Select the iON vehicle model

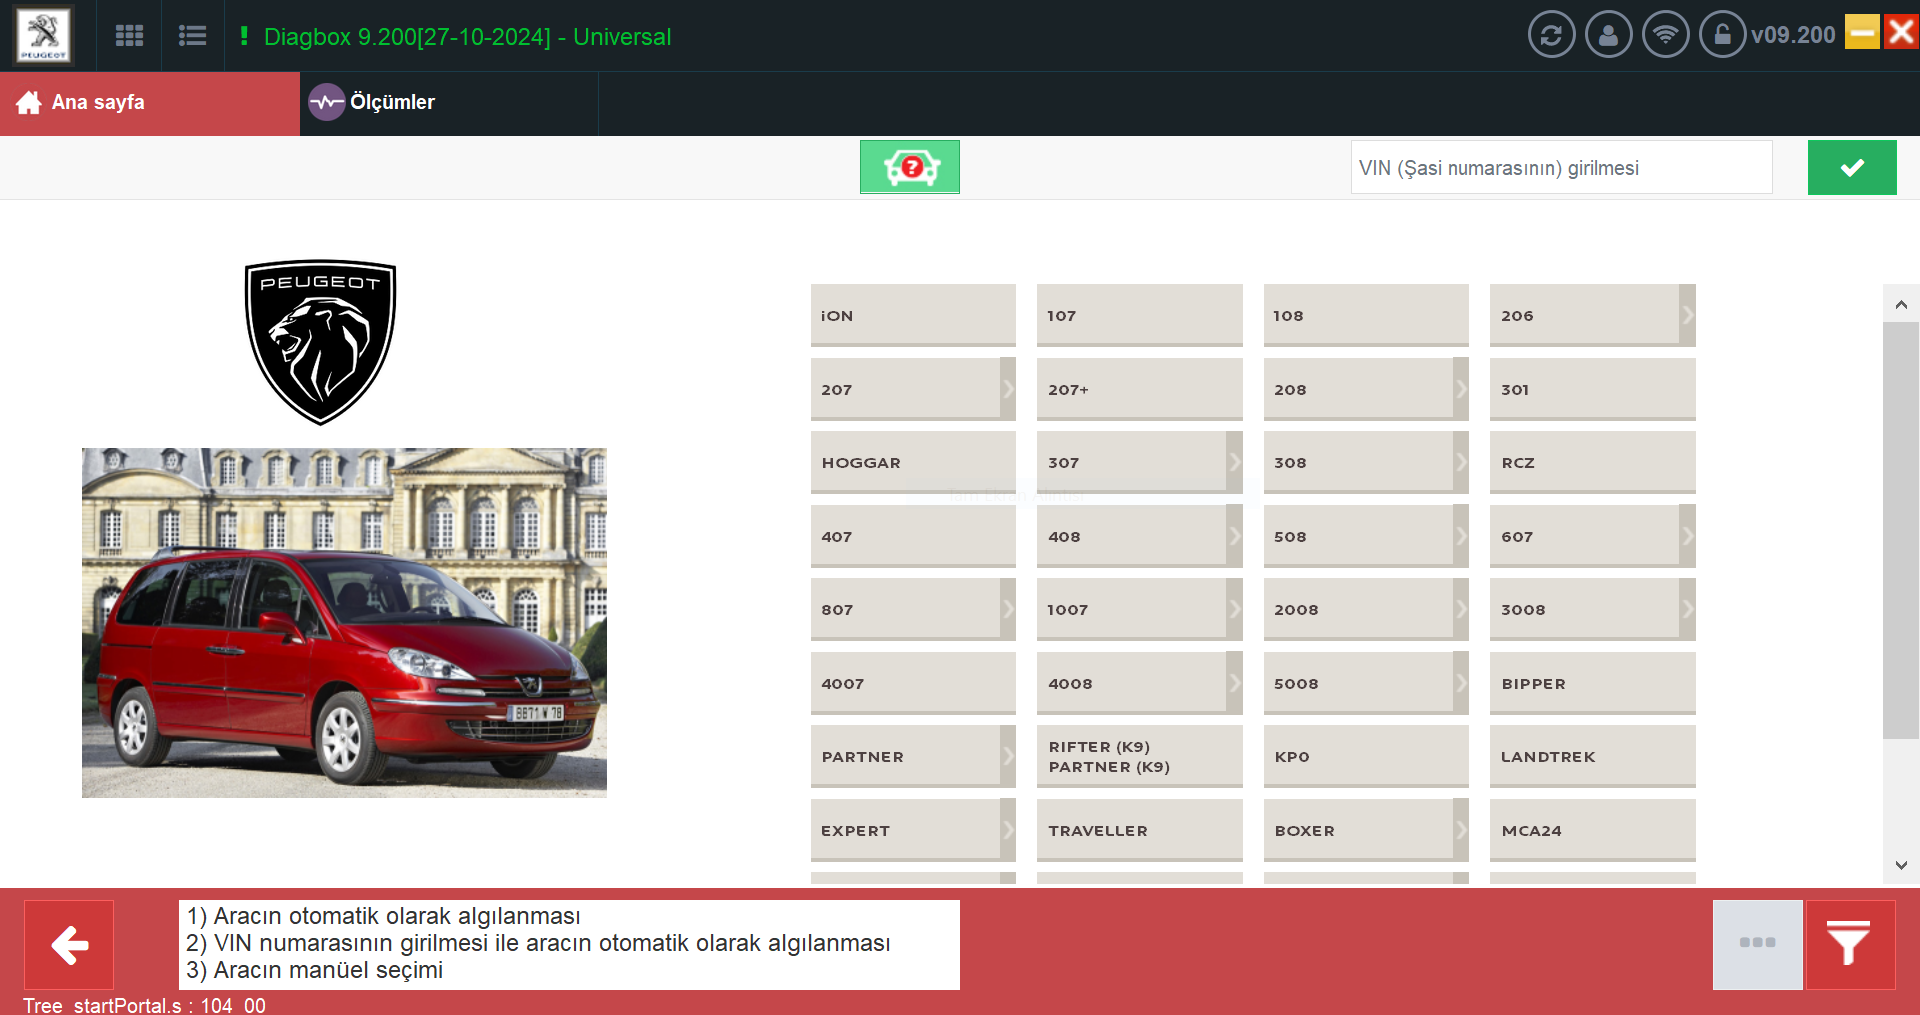[x=913, y=315]
